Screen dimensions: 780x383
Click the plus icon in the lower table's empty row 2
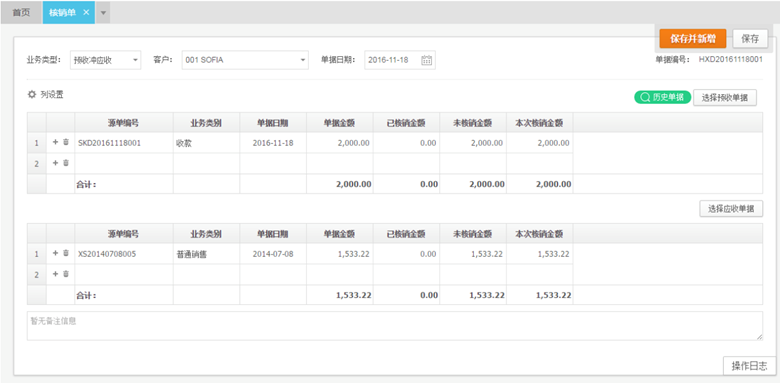[56, 274]
